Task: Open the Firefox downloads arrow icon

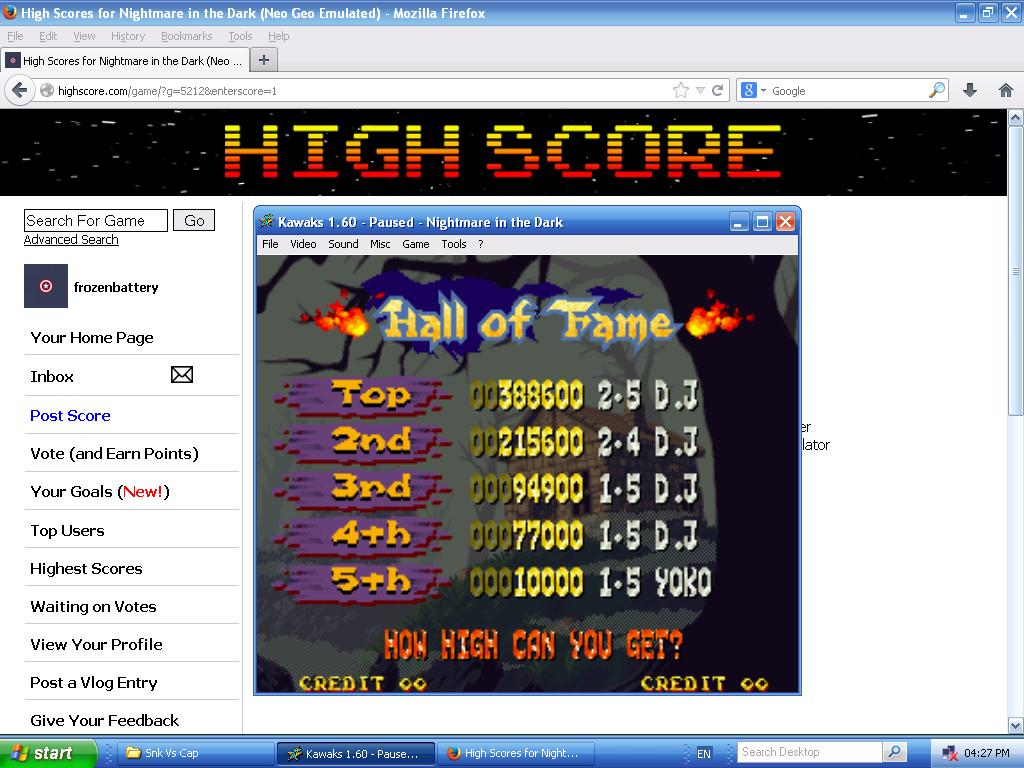Action: pos(970,90)
